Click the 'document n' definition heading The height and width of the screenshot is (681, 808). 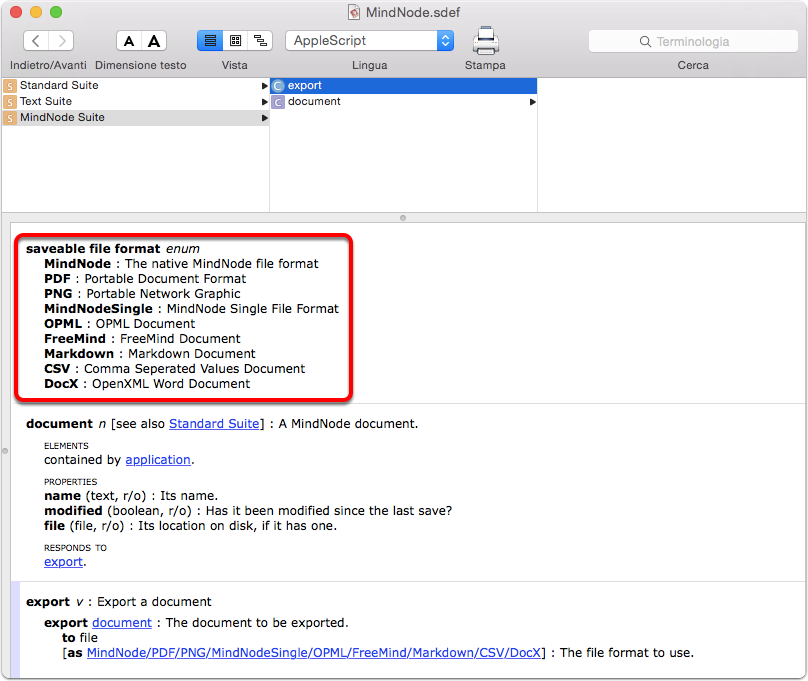pyautogui.click(x=66, y=423)
